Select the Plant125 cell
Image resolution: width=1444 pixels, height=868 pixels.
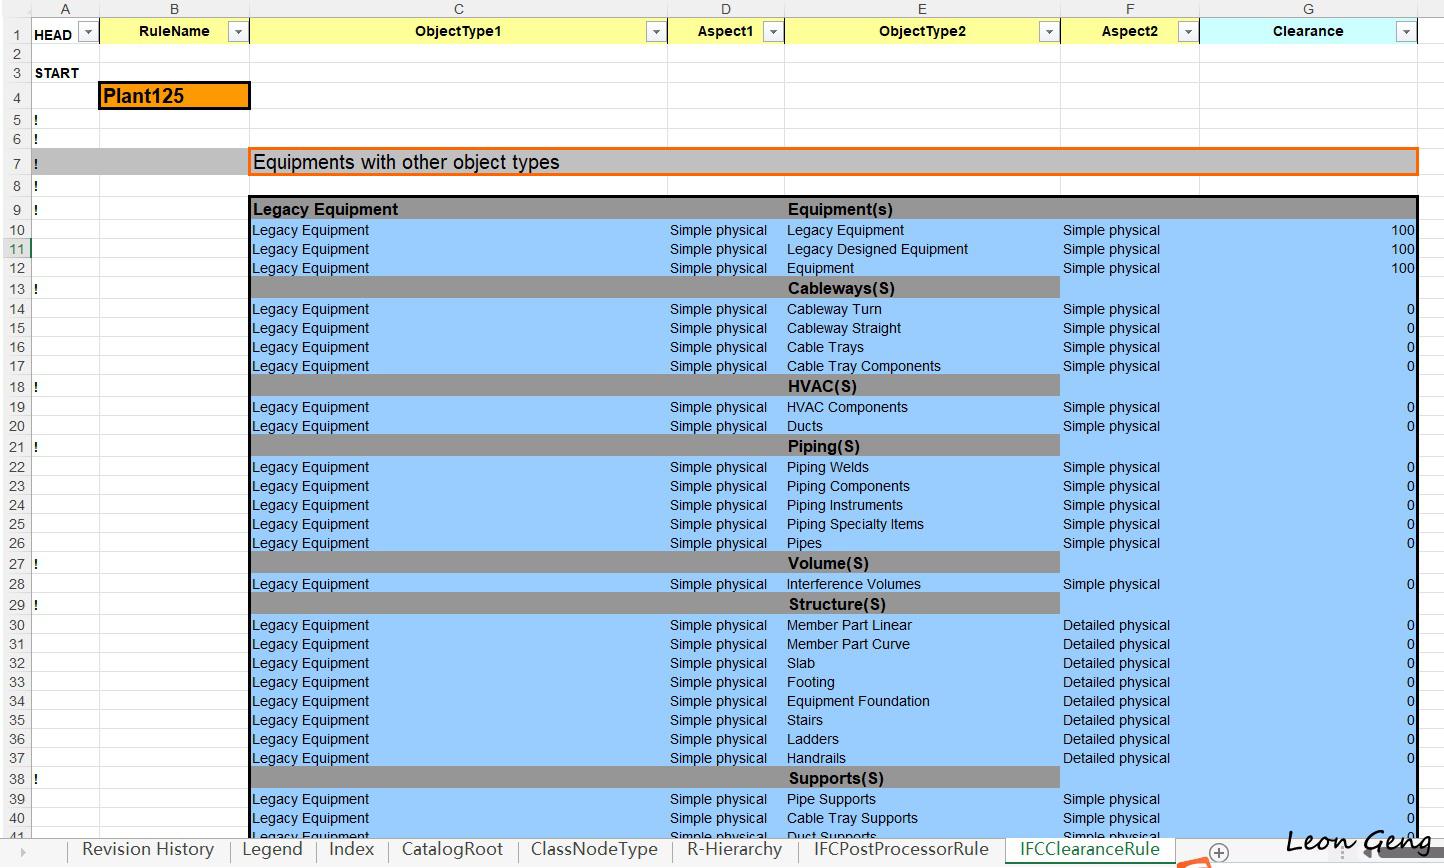click(174, 96)
